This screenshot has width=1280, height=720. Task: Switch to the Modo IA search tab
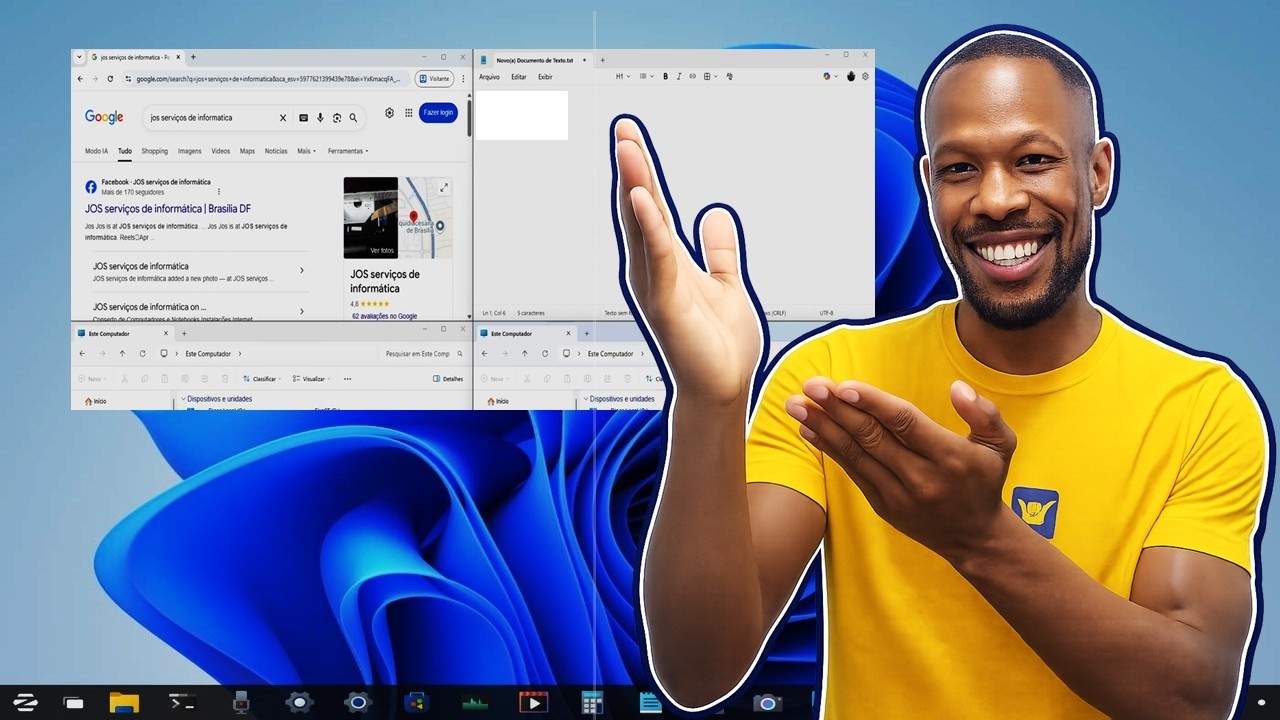click(x=96, y=151)
